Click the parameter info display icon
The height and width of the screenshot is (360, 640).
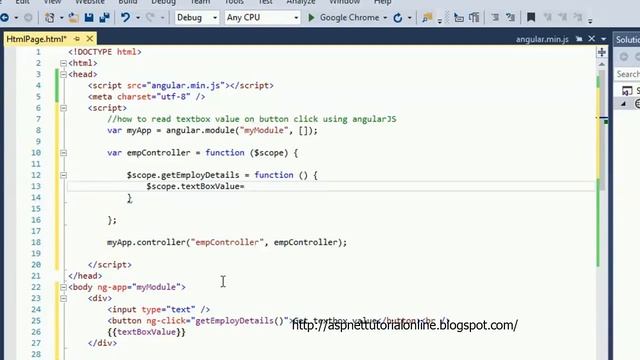pos(474,18)
